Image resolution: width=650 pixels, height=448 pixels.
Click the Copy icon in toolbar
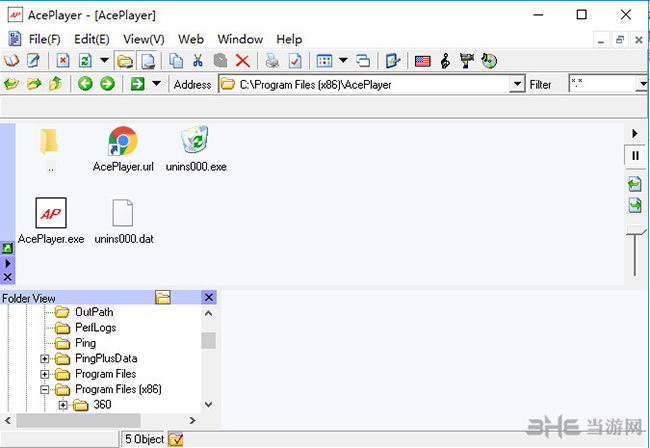pyautogui.click(x=176, y=61)
